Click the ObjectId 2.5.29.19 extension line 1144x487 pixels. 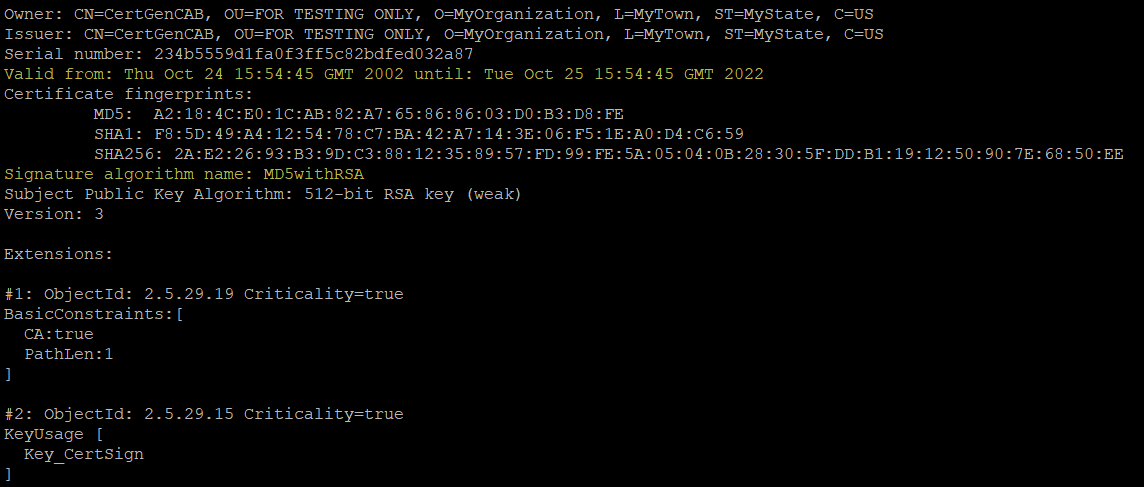203,294
